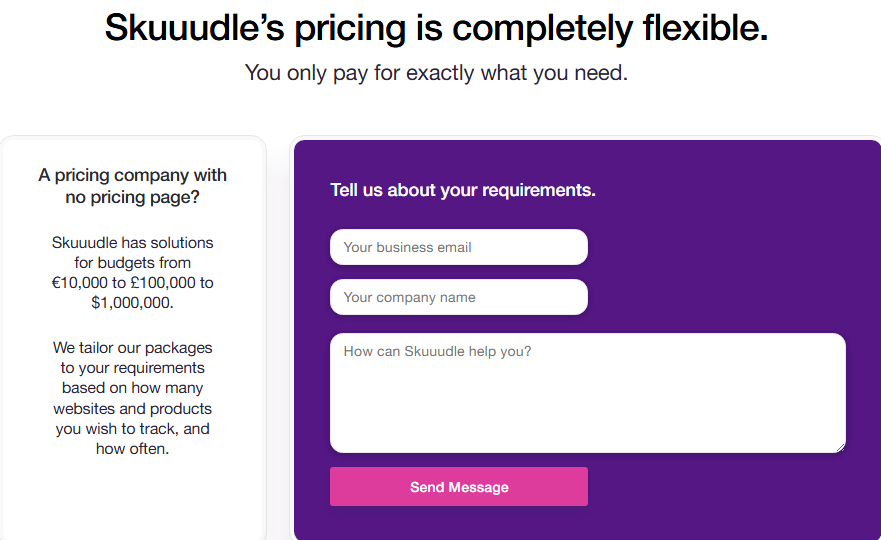The image size is (881, 540).
Task: Click the 'You only pay for exactly what you need.' subtitle
Action: pos(436,73)
